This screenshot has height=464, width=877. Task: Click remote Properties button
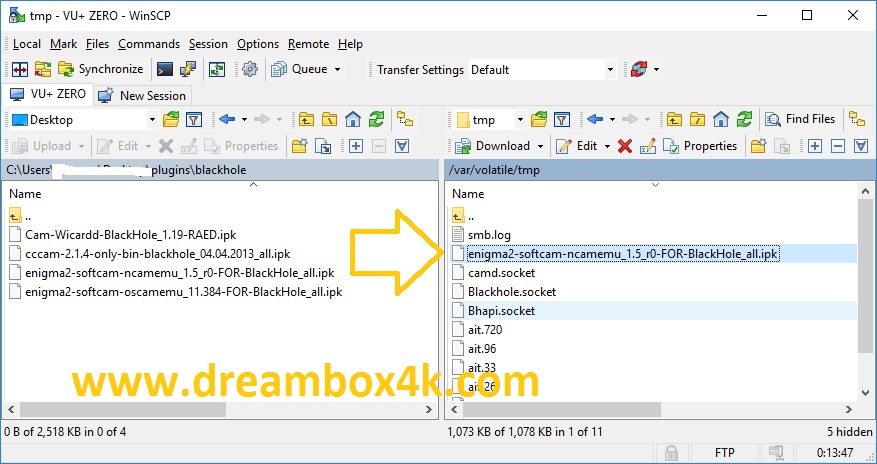pos(700,146)
